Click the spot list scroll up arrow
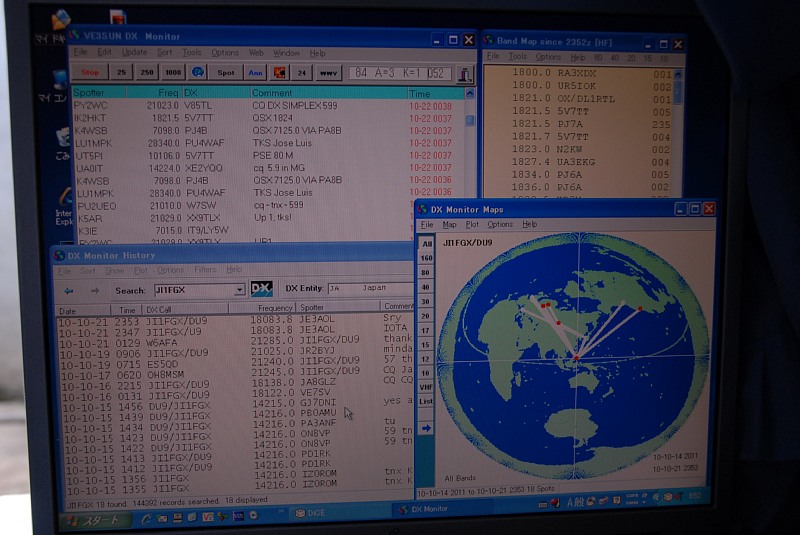Image resolution: width=800 pixels, height=535 pixels. pos(469,94)
